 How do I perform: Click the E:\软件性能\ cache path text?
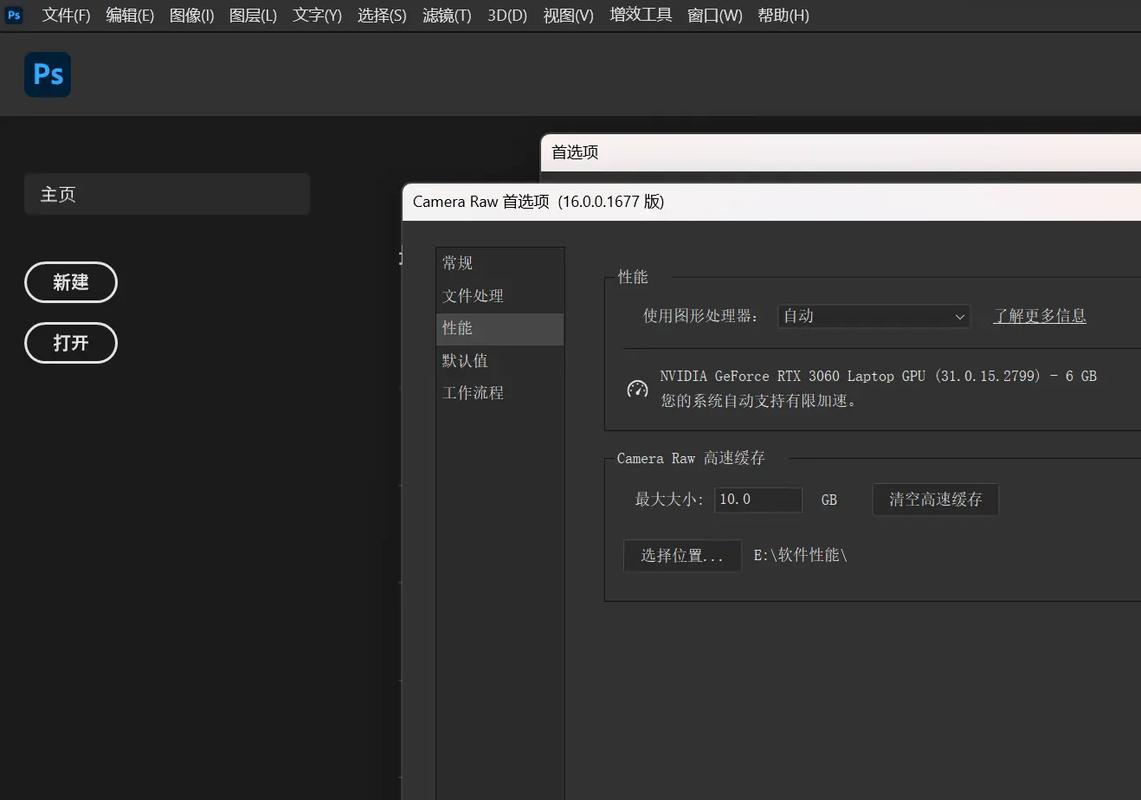tap(800, 555)
